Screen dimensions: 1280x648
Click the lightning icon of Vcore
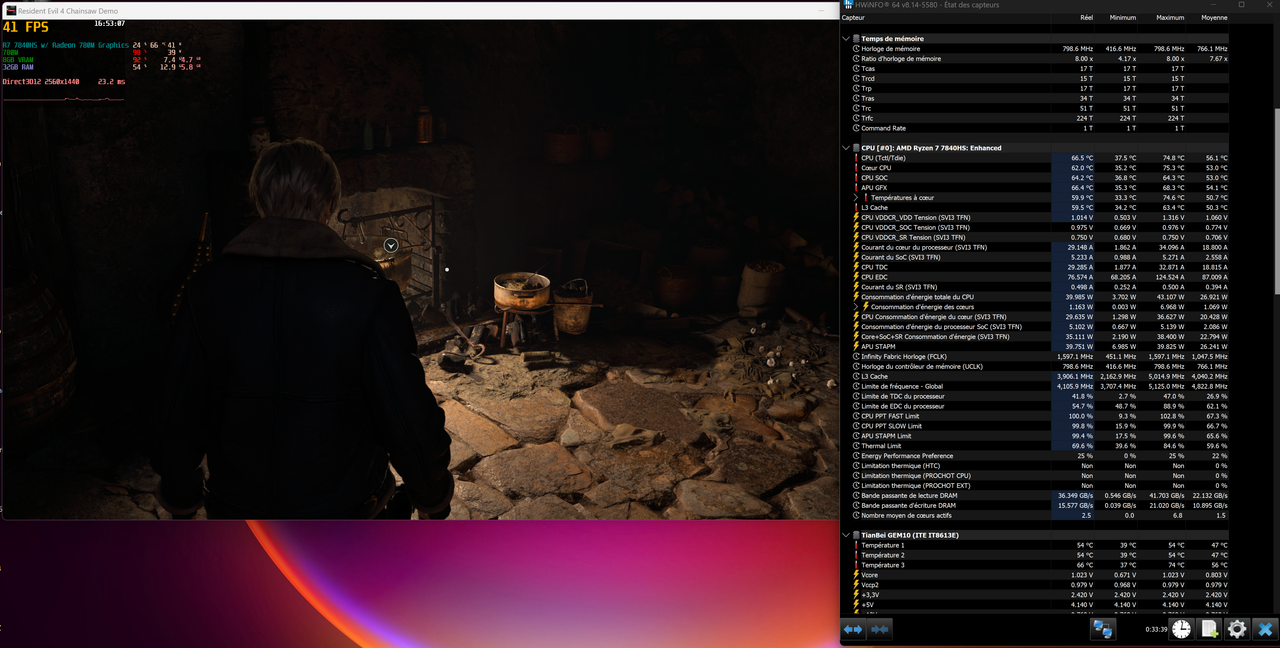point(856,575)
